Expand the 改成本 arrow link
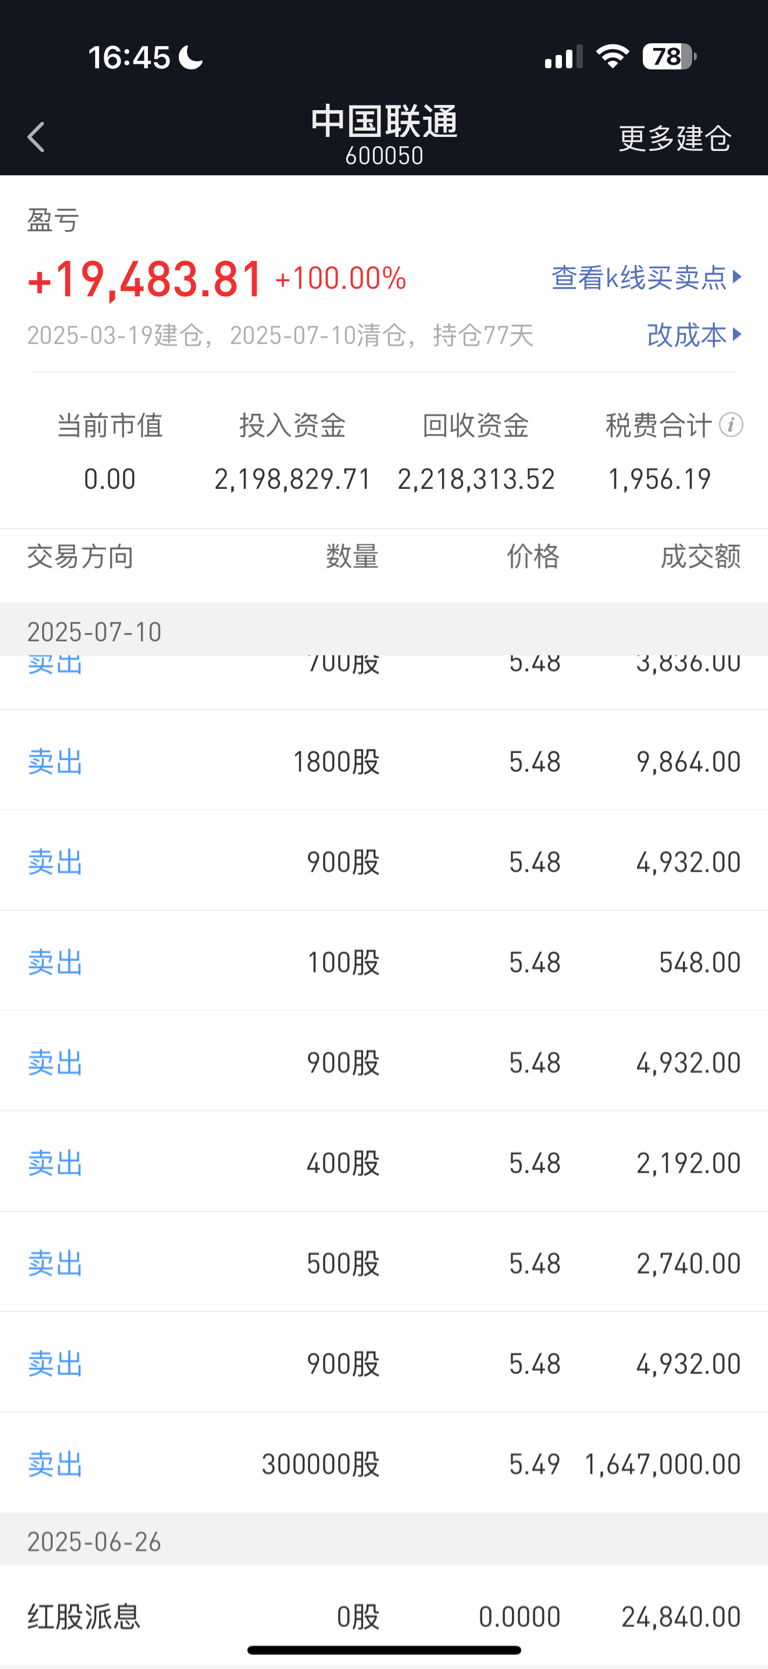The image size is (768, 1669). point(694,334)
